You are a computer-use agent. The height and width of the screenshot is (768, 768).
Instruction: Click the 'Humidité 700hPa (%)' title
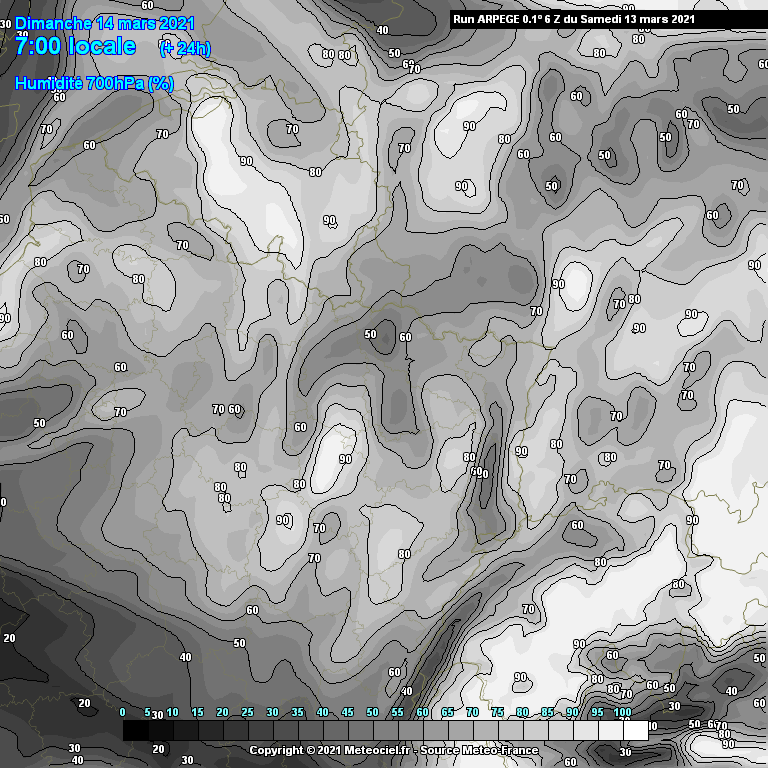[x=95, y=84]
